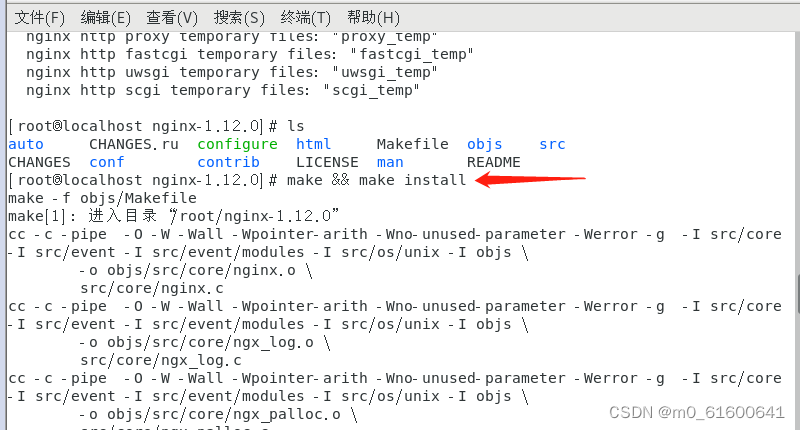Screen dimensions: 800x430
Task: Click the '"fastcgi_temp"' value
Action: pos(412,54)
